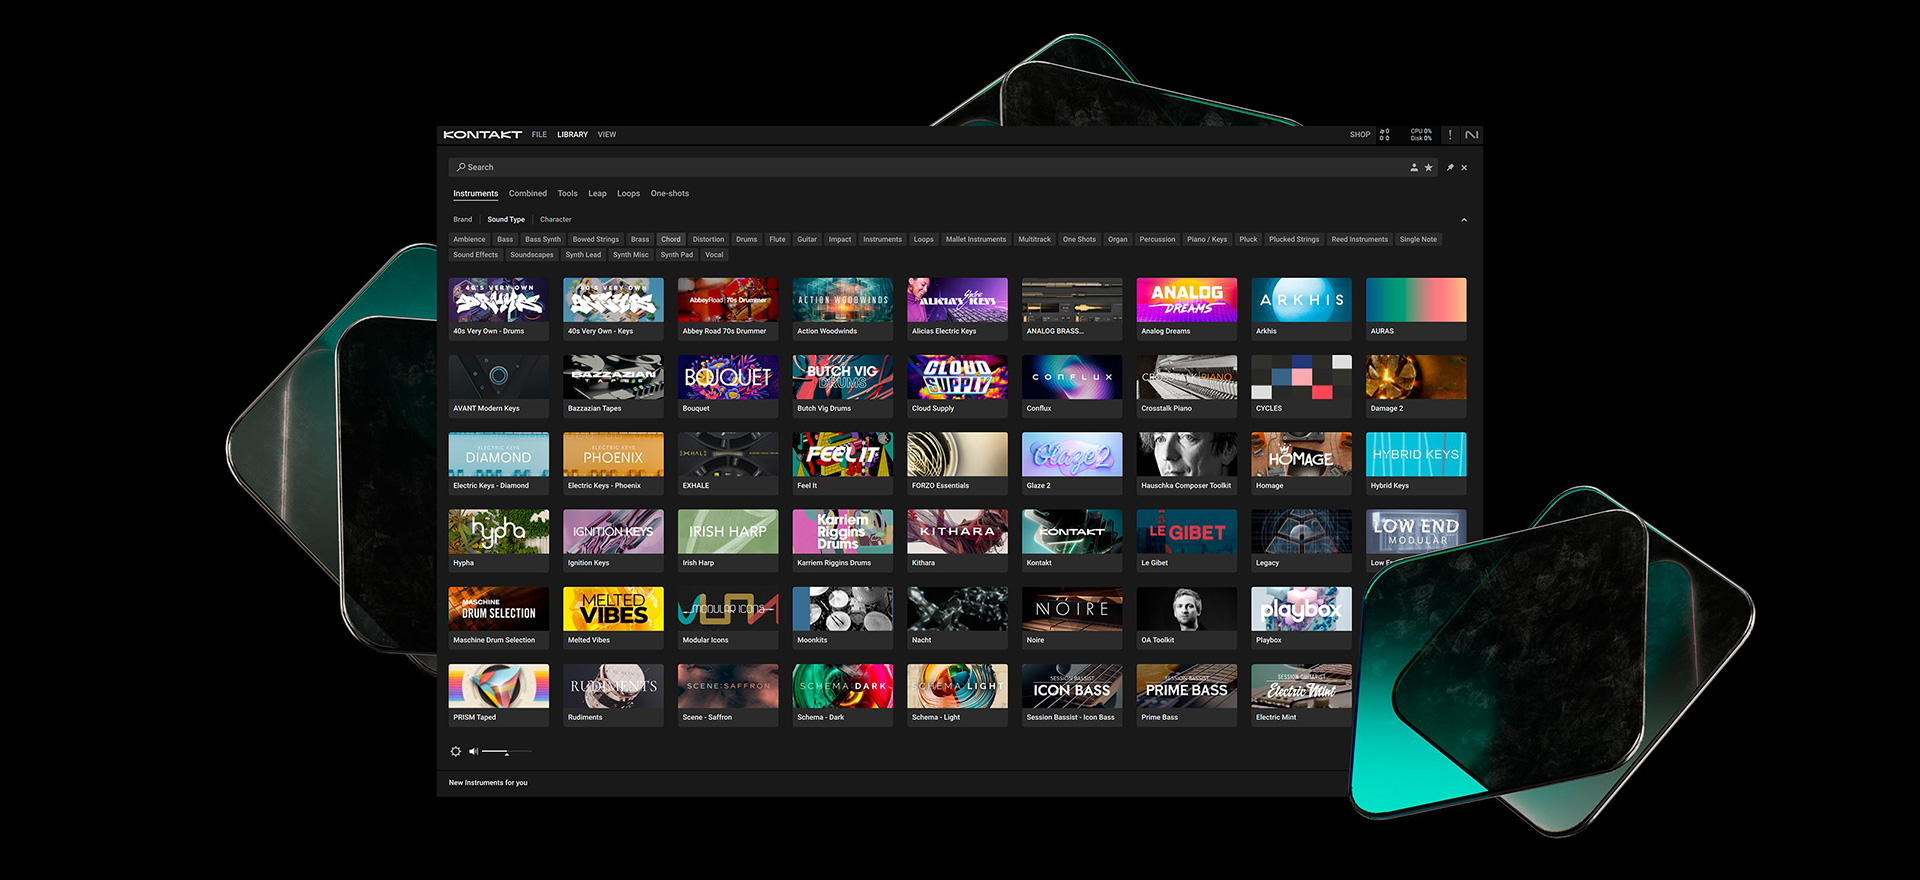Open the VIEW menu
The width and height of the screenshot is (1920, 880).
click(x=607, y=134)
